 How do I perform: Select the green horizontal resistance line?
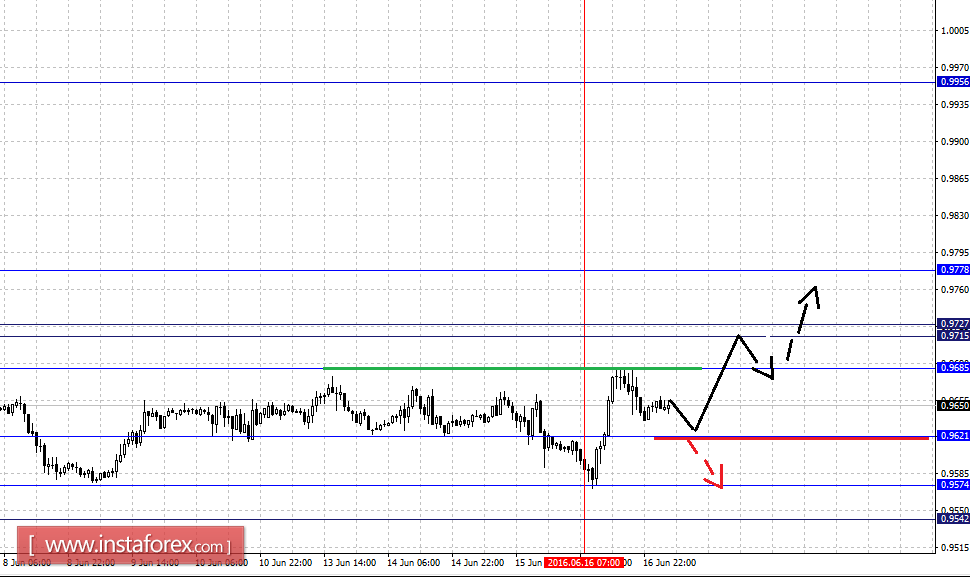click(512, 369)
